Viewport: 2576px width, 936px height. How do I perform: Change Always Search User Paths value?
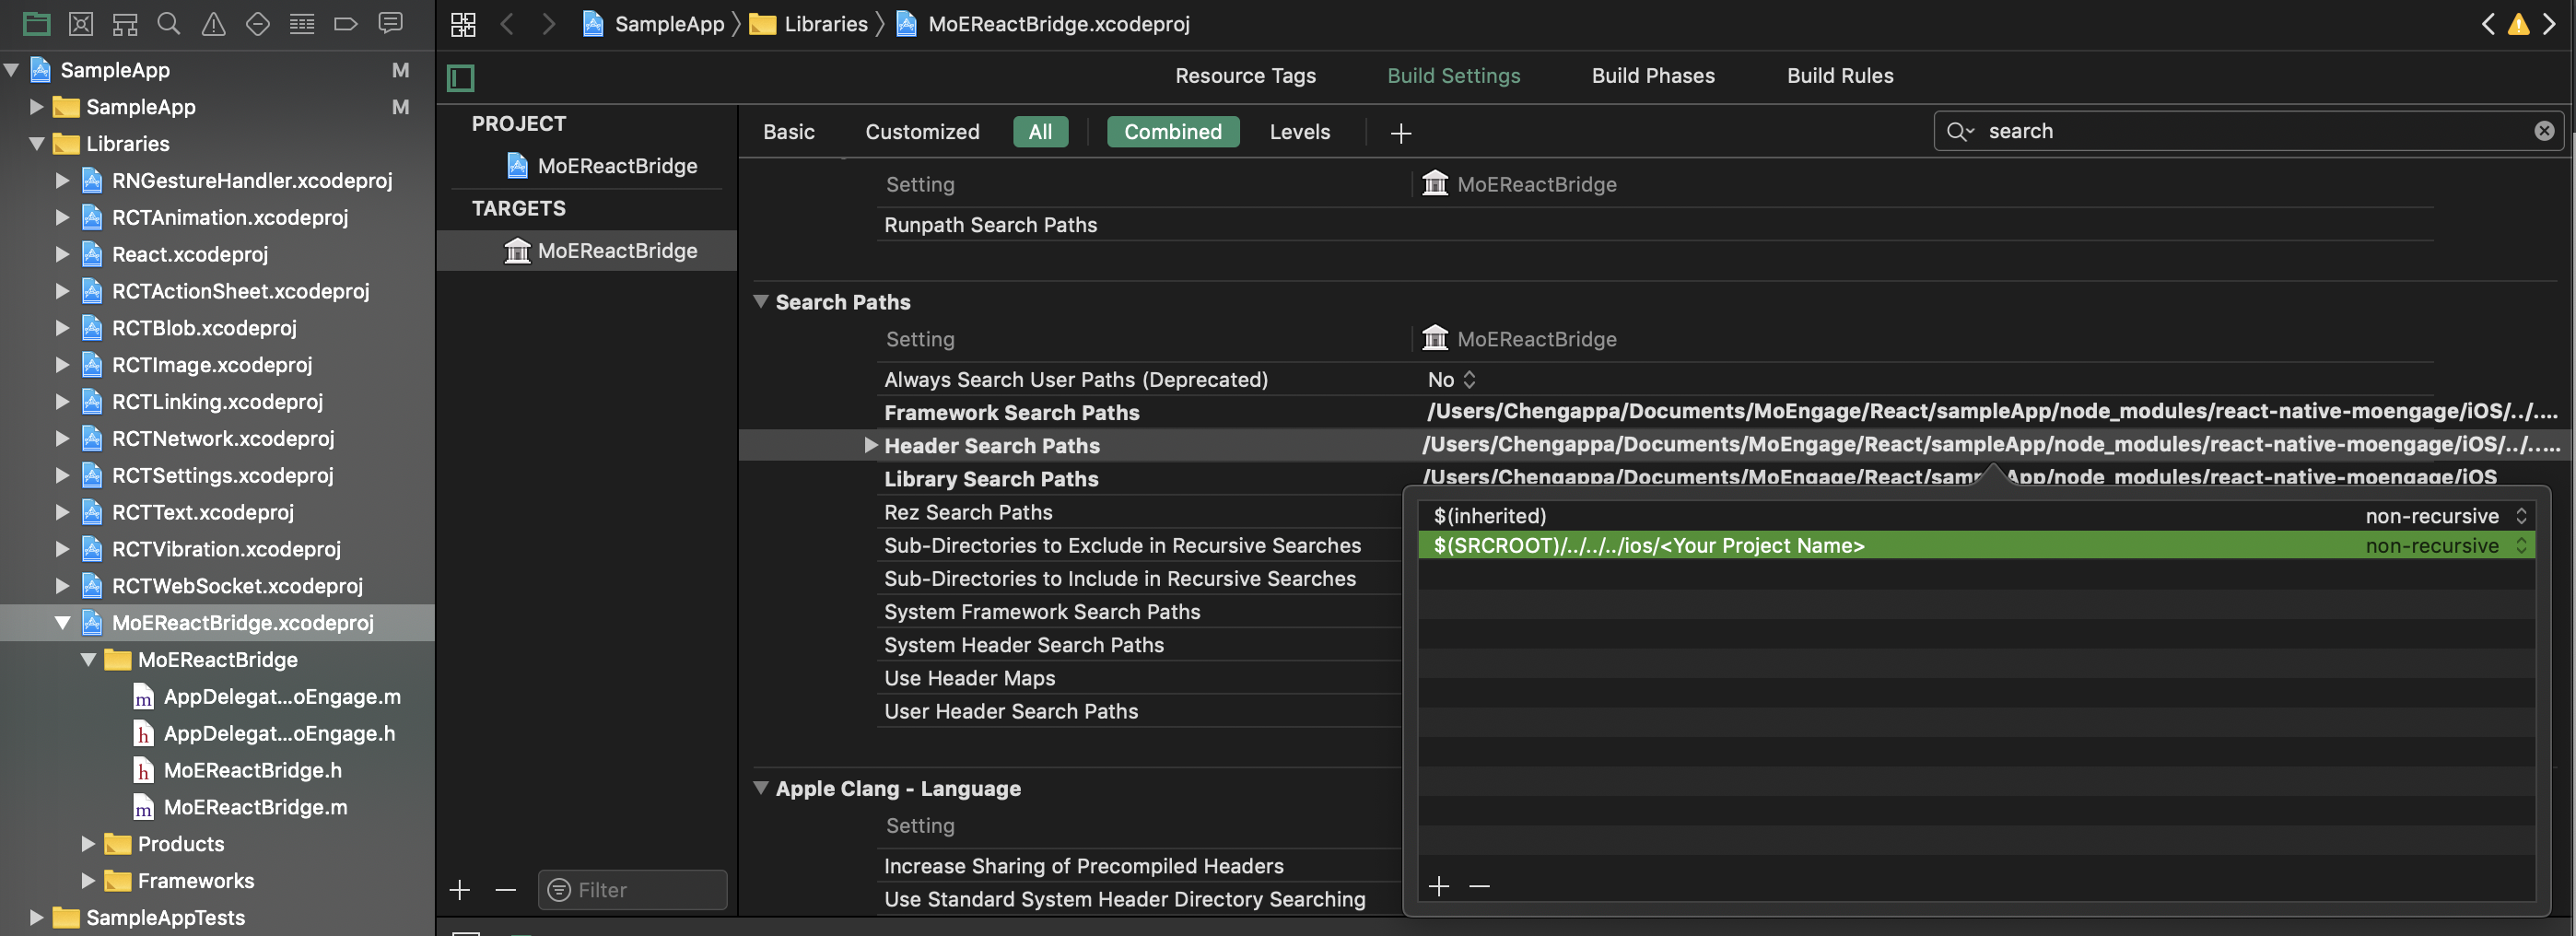(x=1451, y=380)
